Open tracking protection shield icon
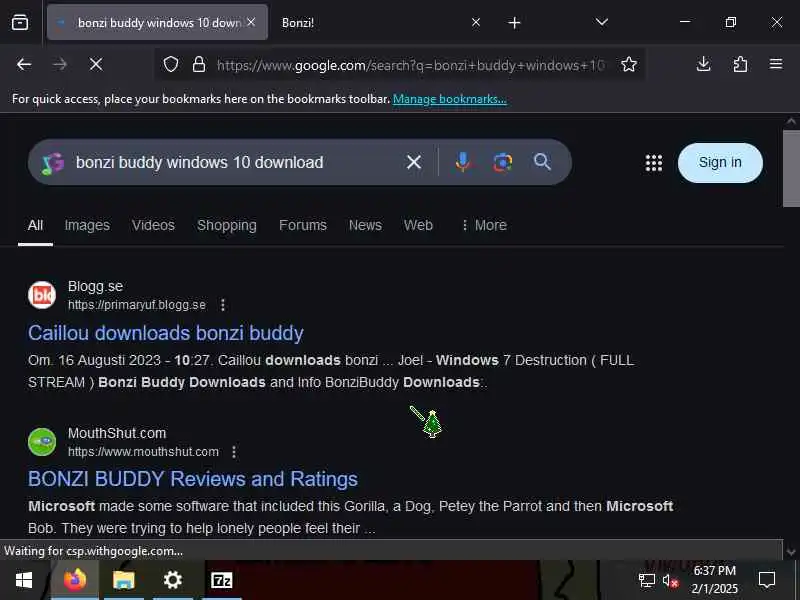The width and height of the screenshot is (800, 600). tap(171, 64)
